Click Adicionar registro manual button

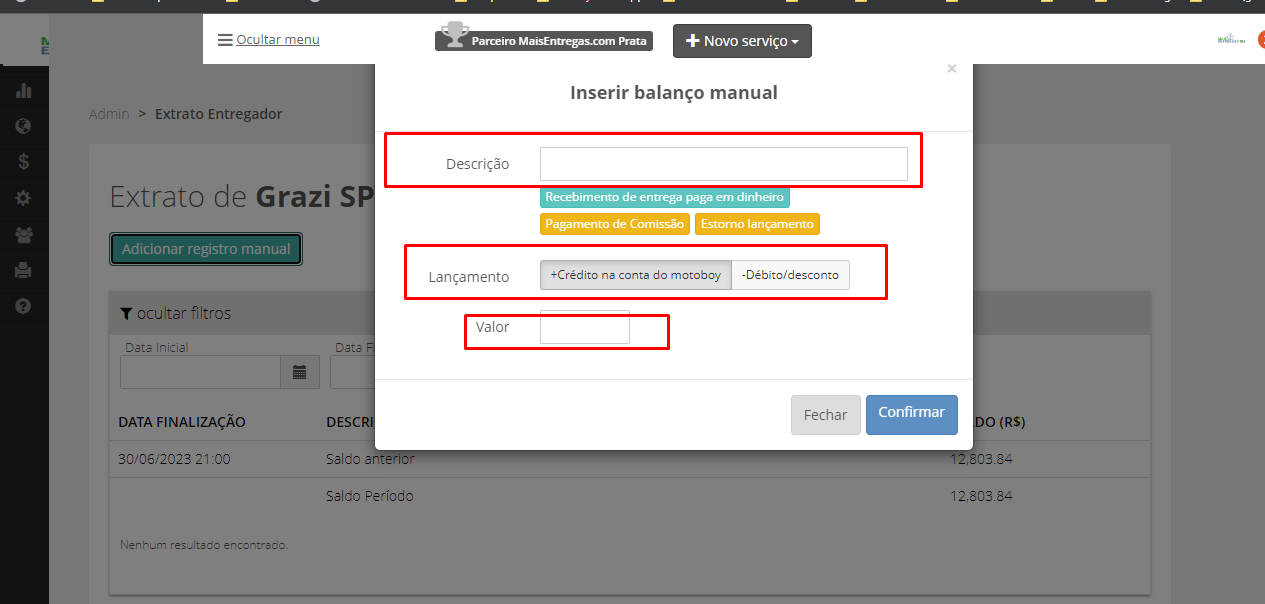click(206, 249)
